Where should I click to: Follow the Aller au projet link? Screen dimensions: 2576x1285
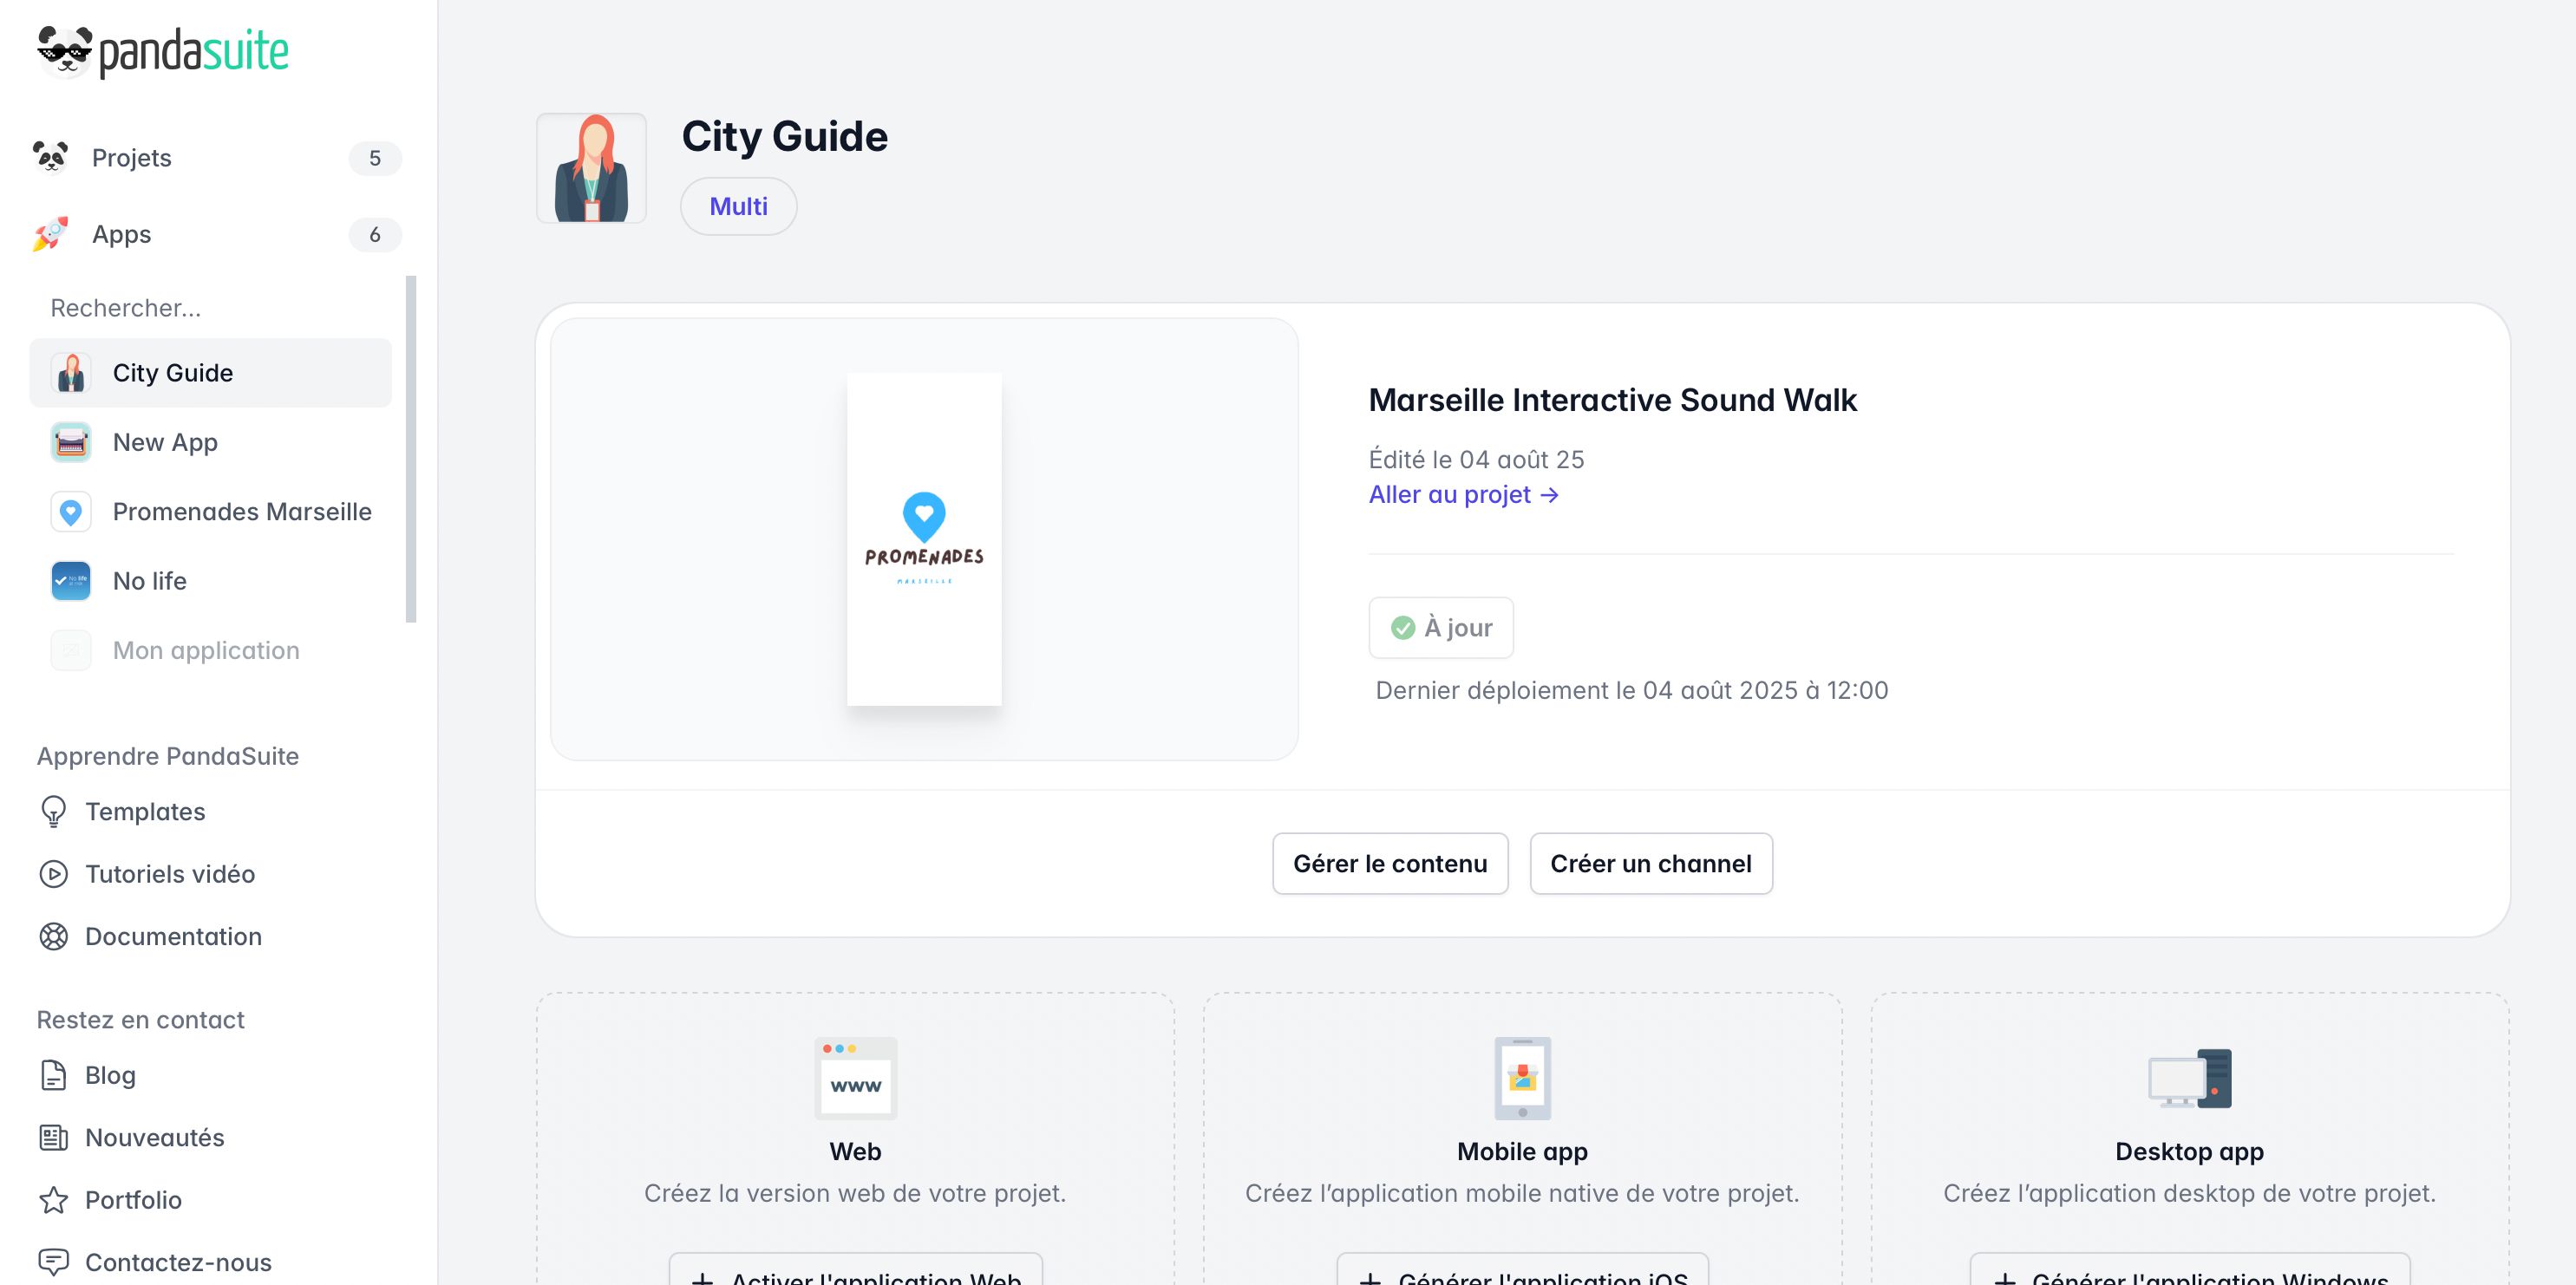(1463, 494)
